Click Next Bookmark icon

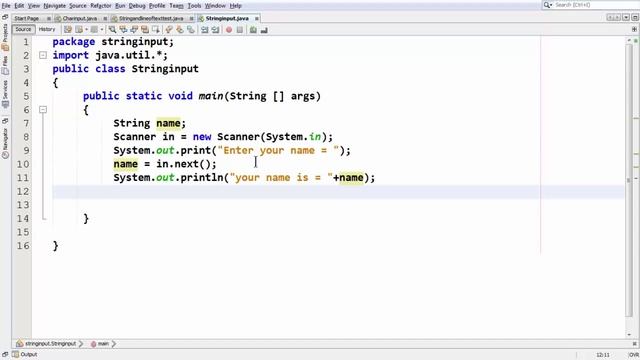point(180,30)
